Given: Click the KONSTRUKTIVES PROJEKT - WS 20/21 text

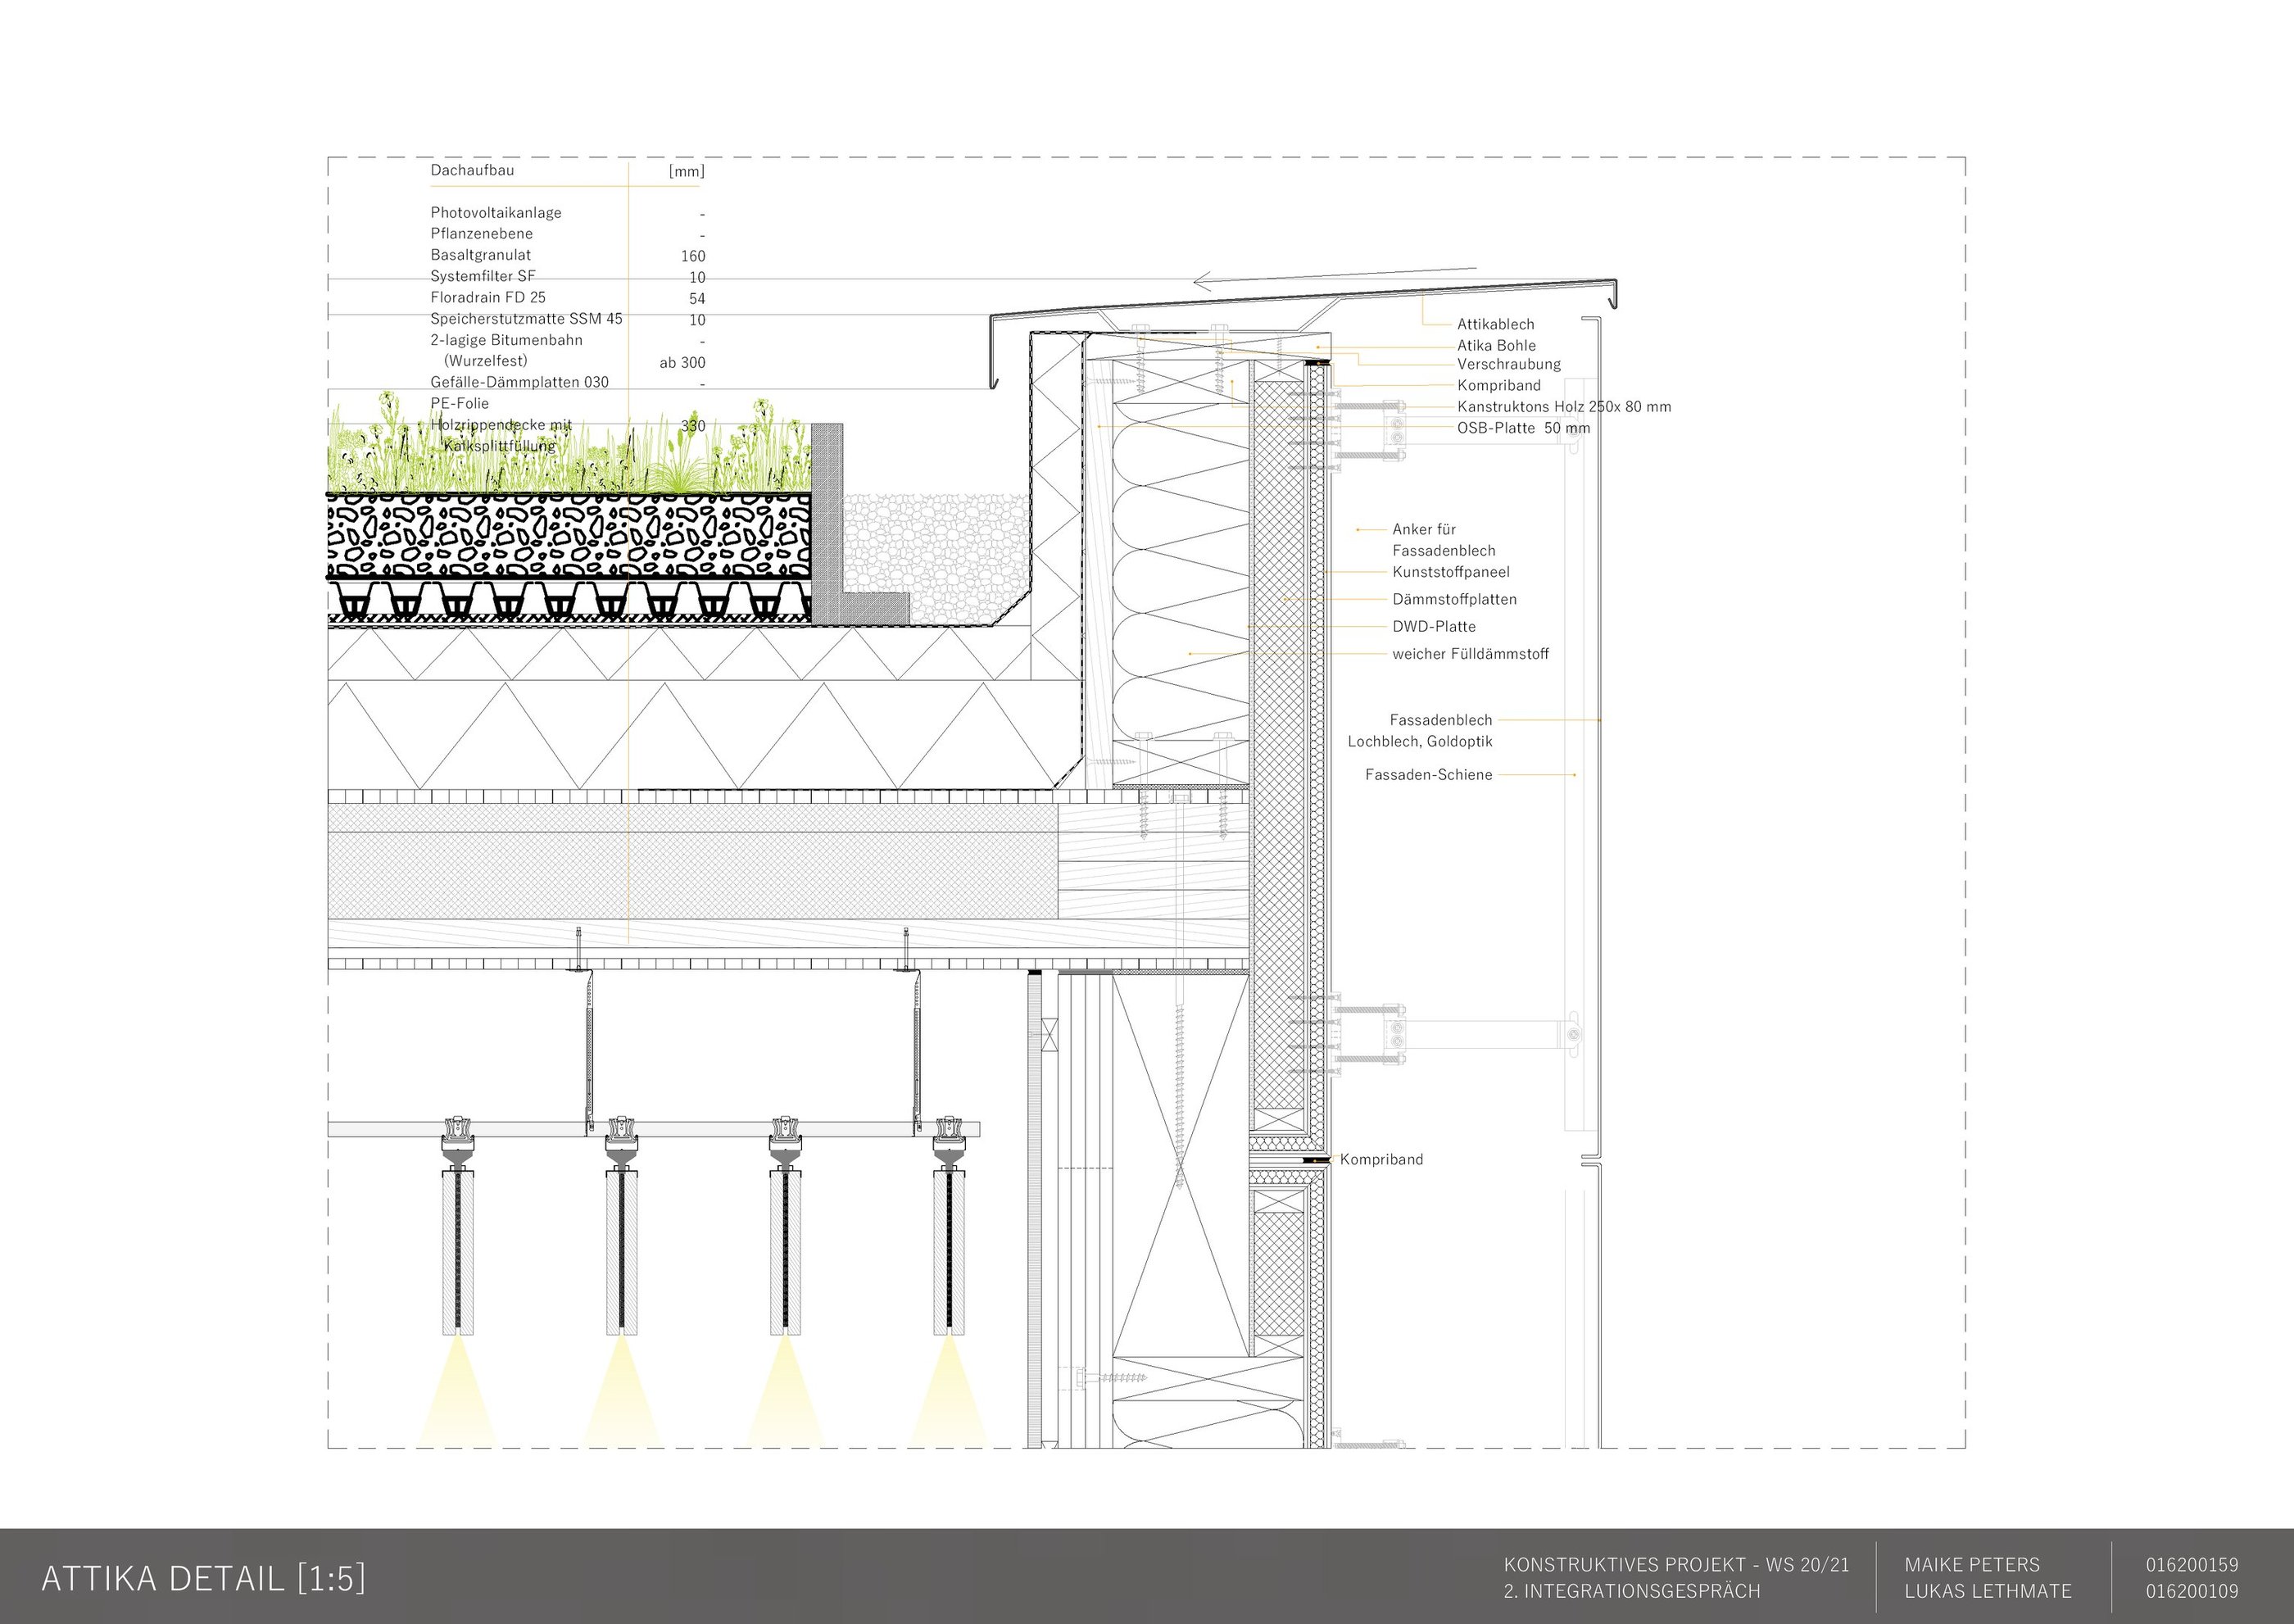Looking at the screenshot, I should click(1676, 1565).
